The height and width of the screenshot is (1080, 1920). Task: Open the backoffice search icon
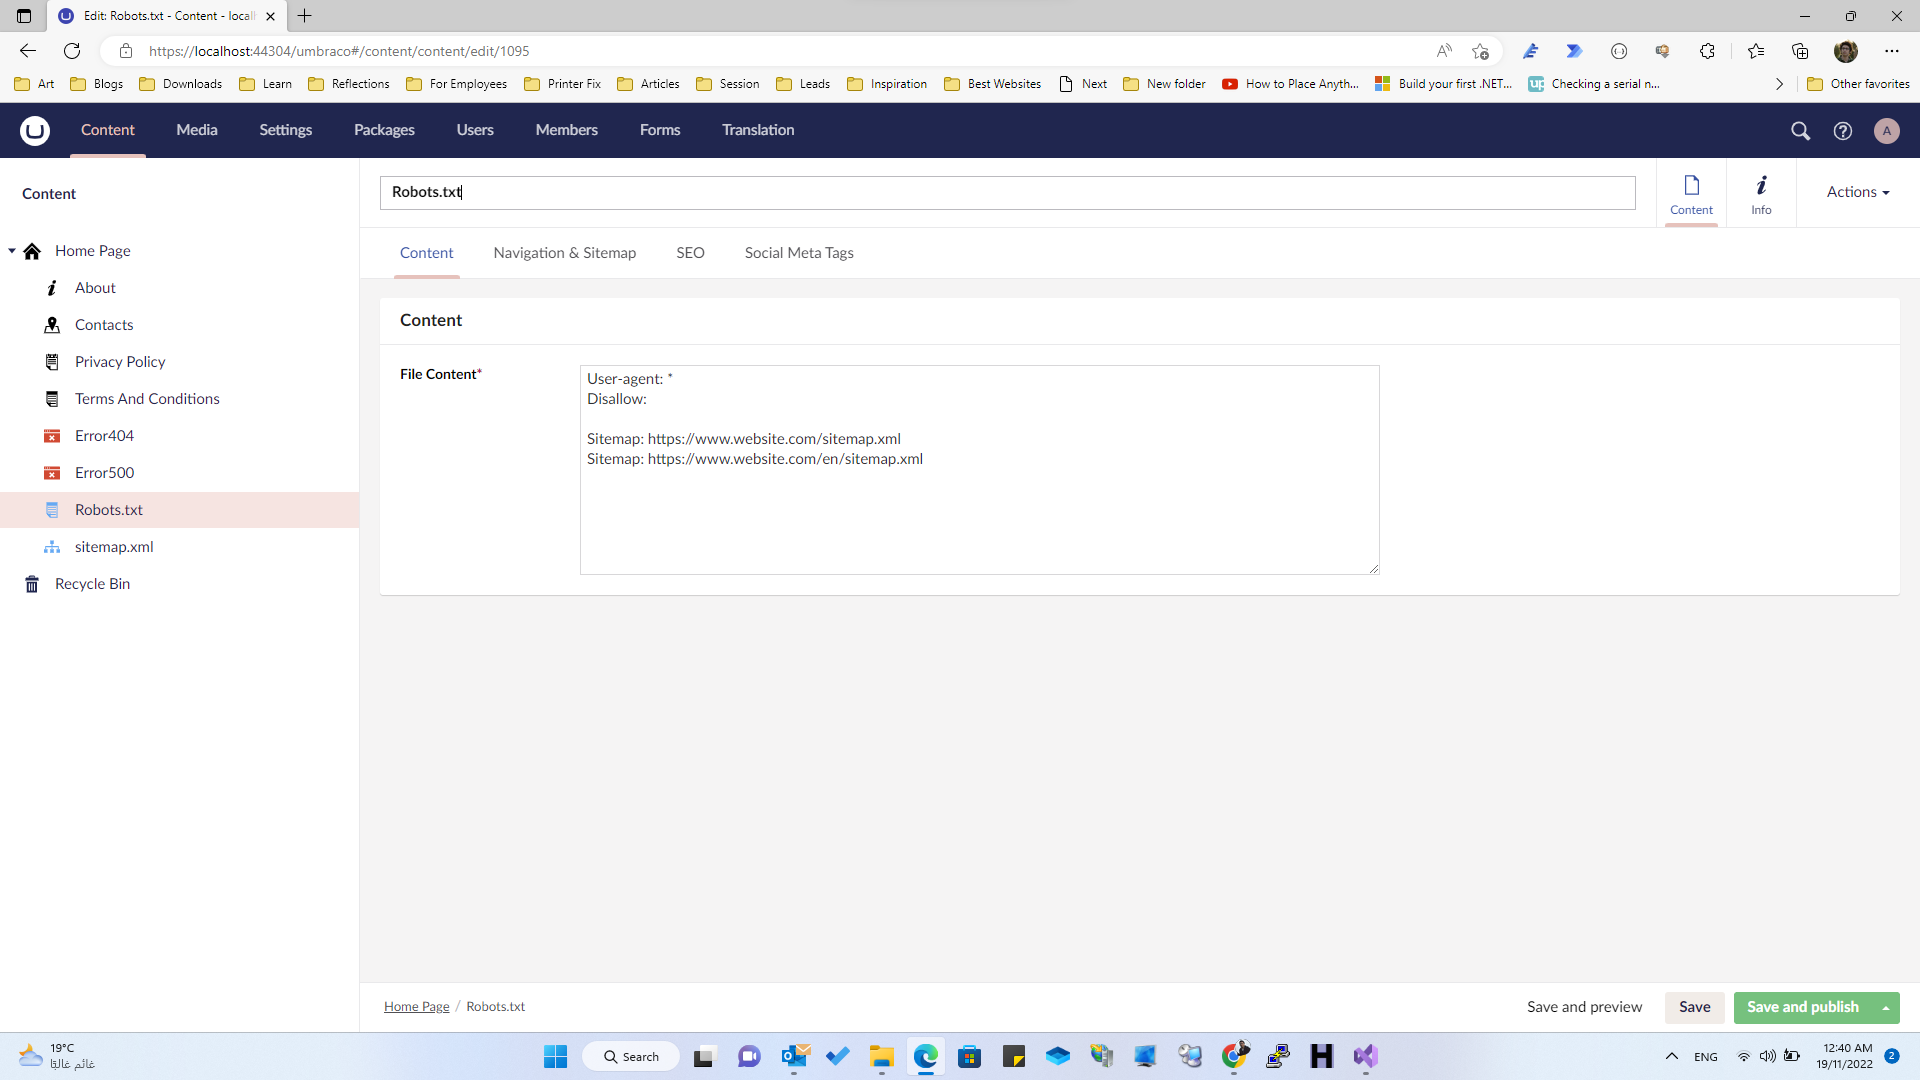coord(1800,131)
